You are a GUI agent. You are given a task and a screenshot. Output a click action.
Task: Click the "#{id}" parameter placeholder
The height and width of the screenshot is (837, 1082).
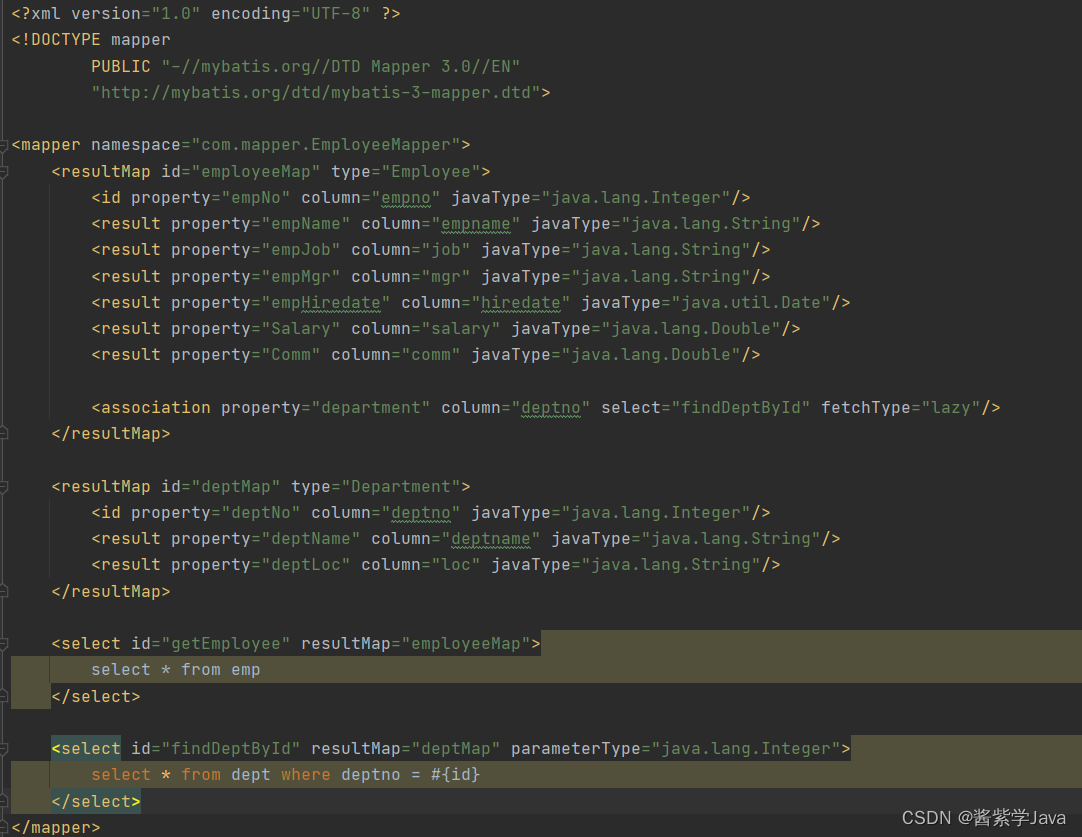(455, 775)
